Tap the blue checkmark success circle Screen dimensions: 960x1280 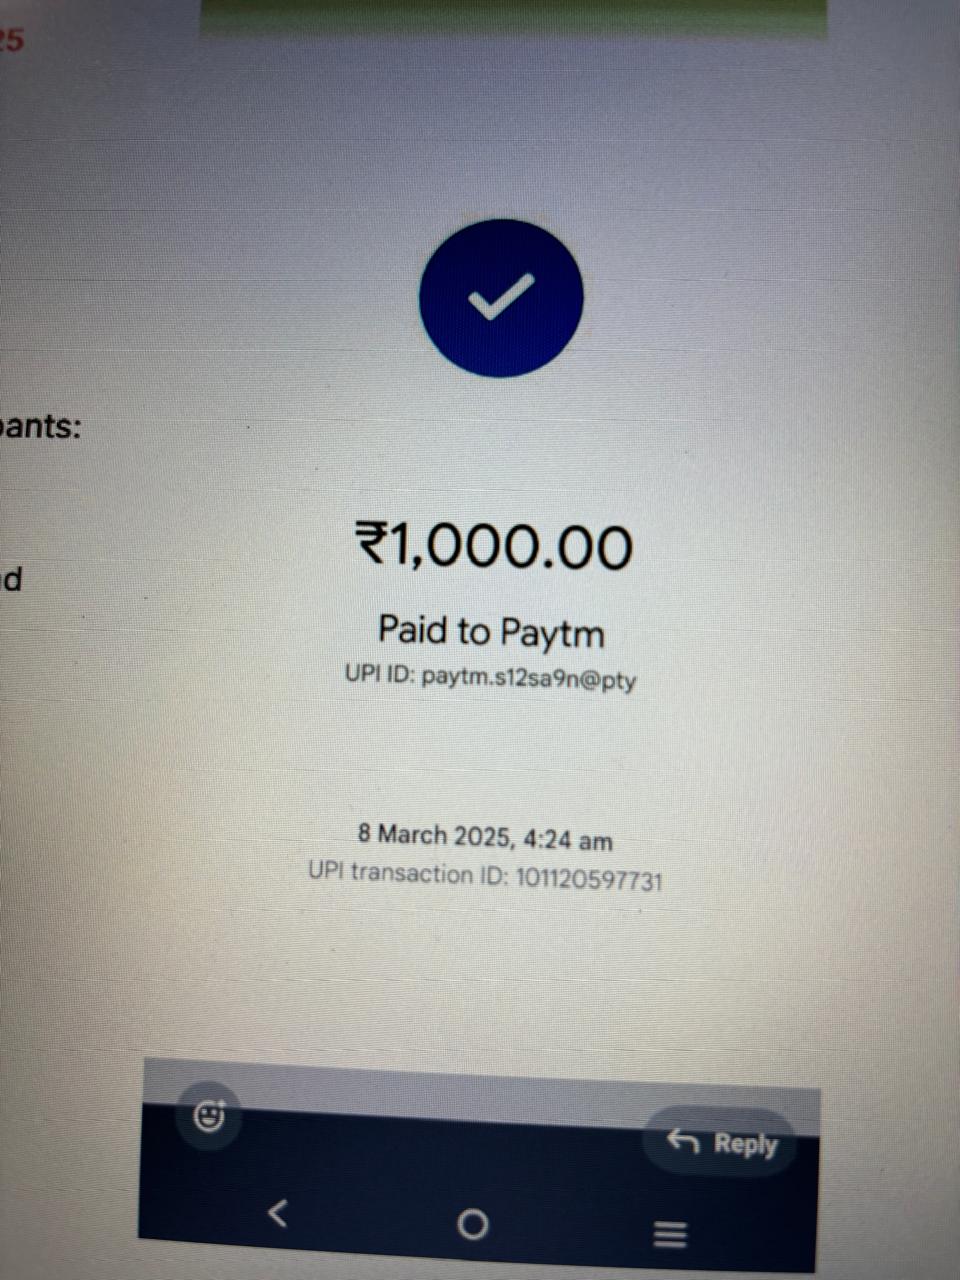501,298
